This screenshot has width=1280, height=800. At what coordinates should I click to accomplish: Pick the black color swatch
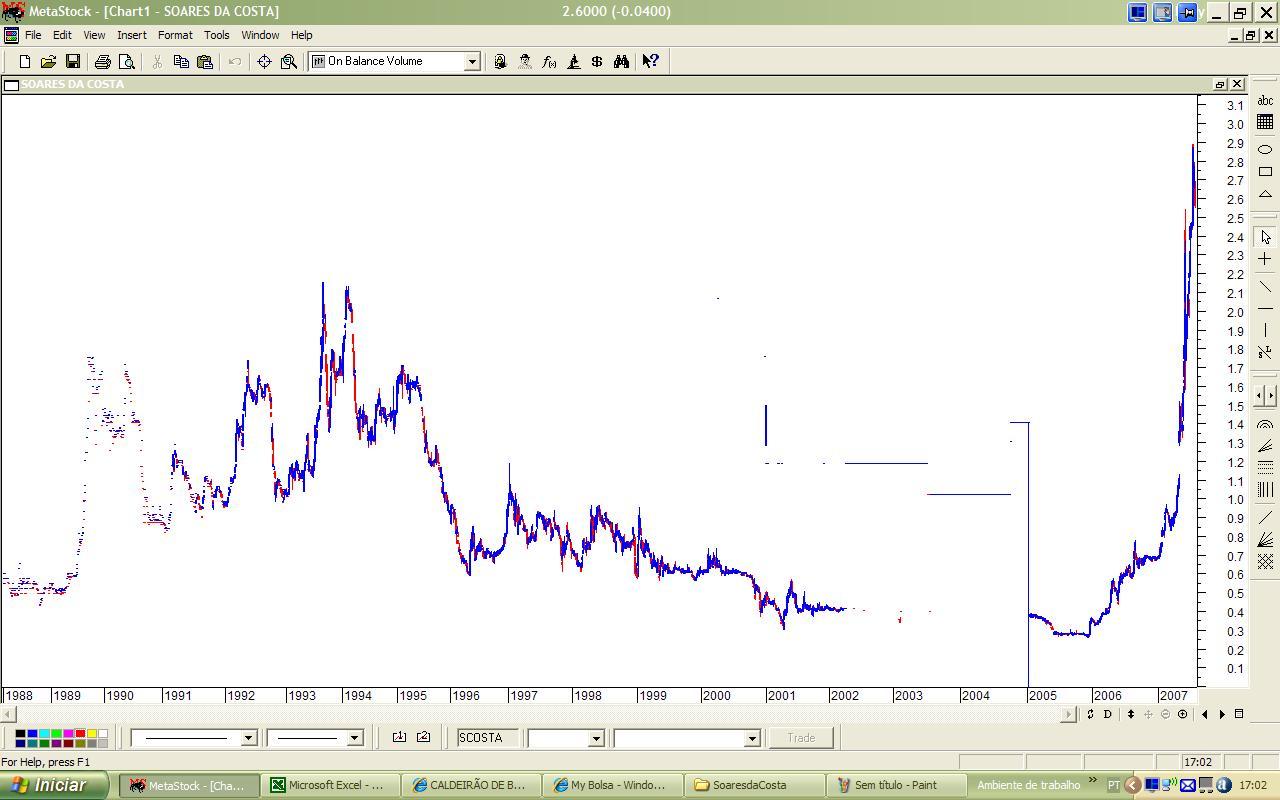(x=20, y=734)
